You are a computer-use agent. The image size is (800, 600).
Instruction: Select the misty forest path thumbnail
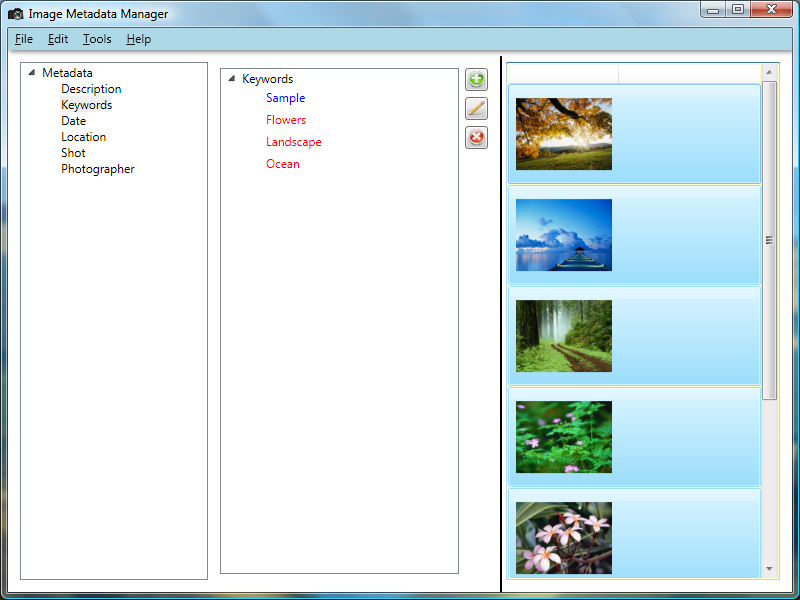(x=564, y=336)
